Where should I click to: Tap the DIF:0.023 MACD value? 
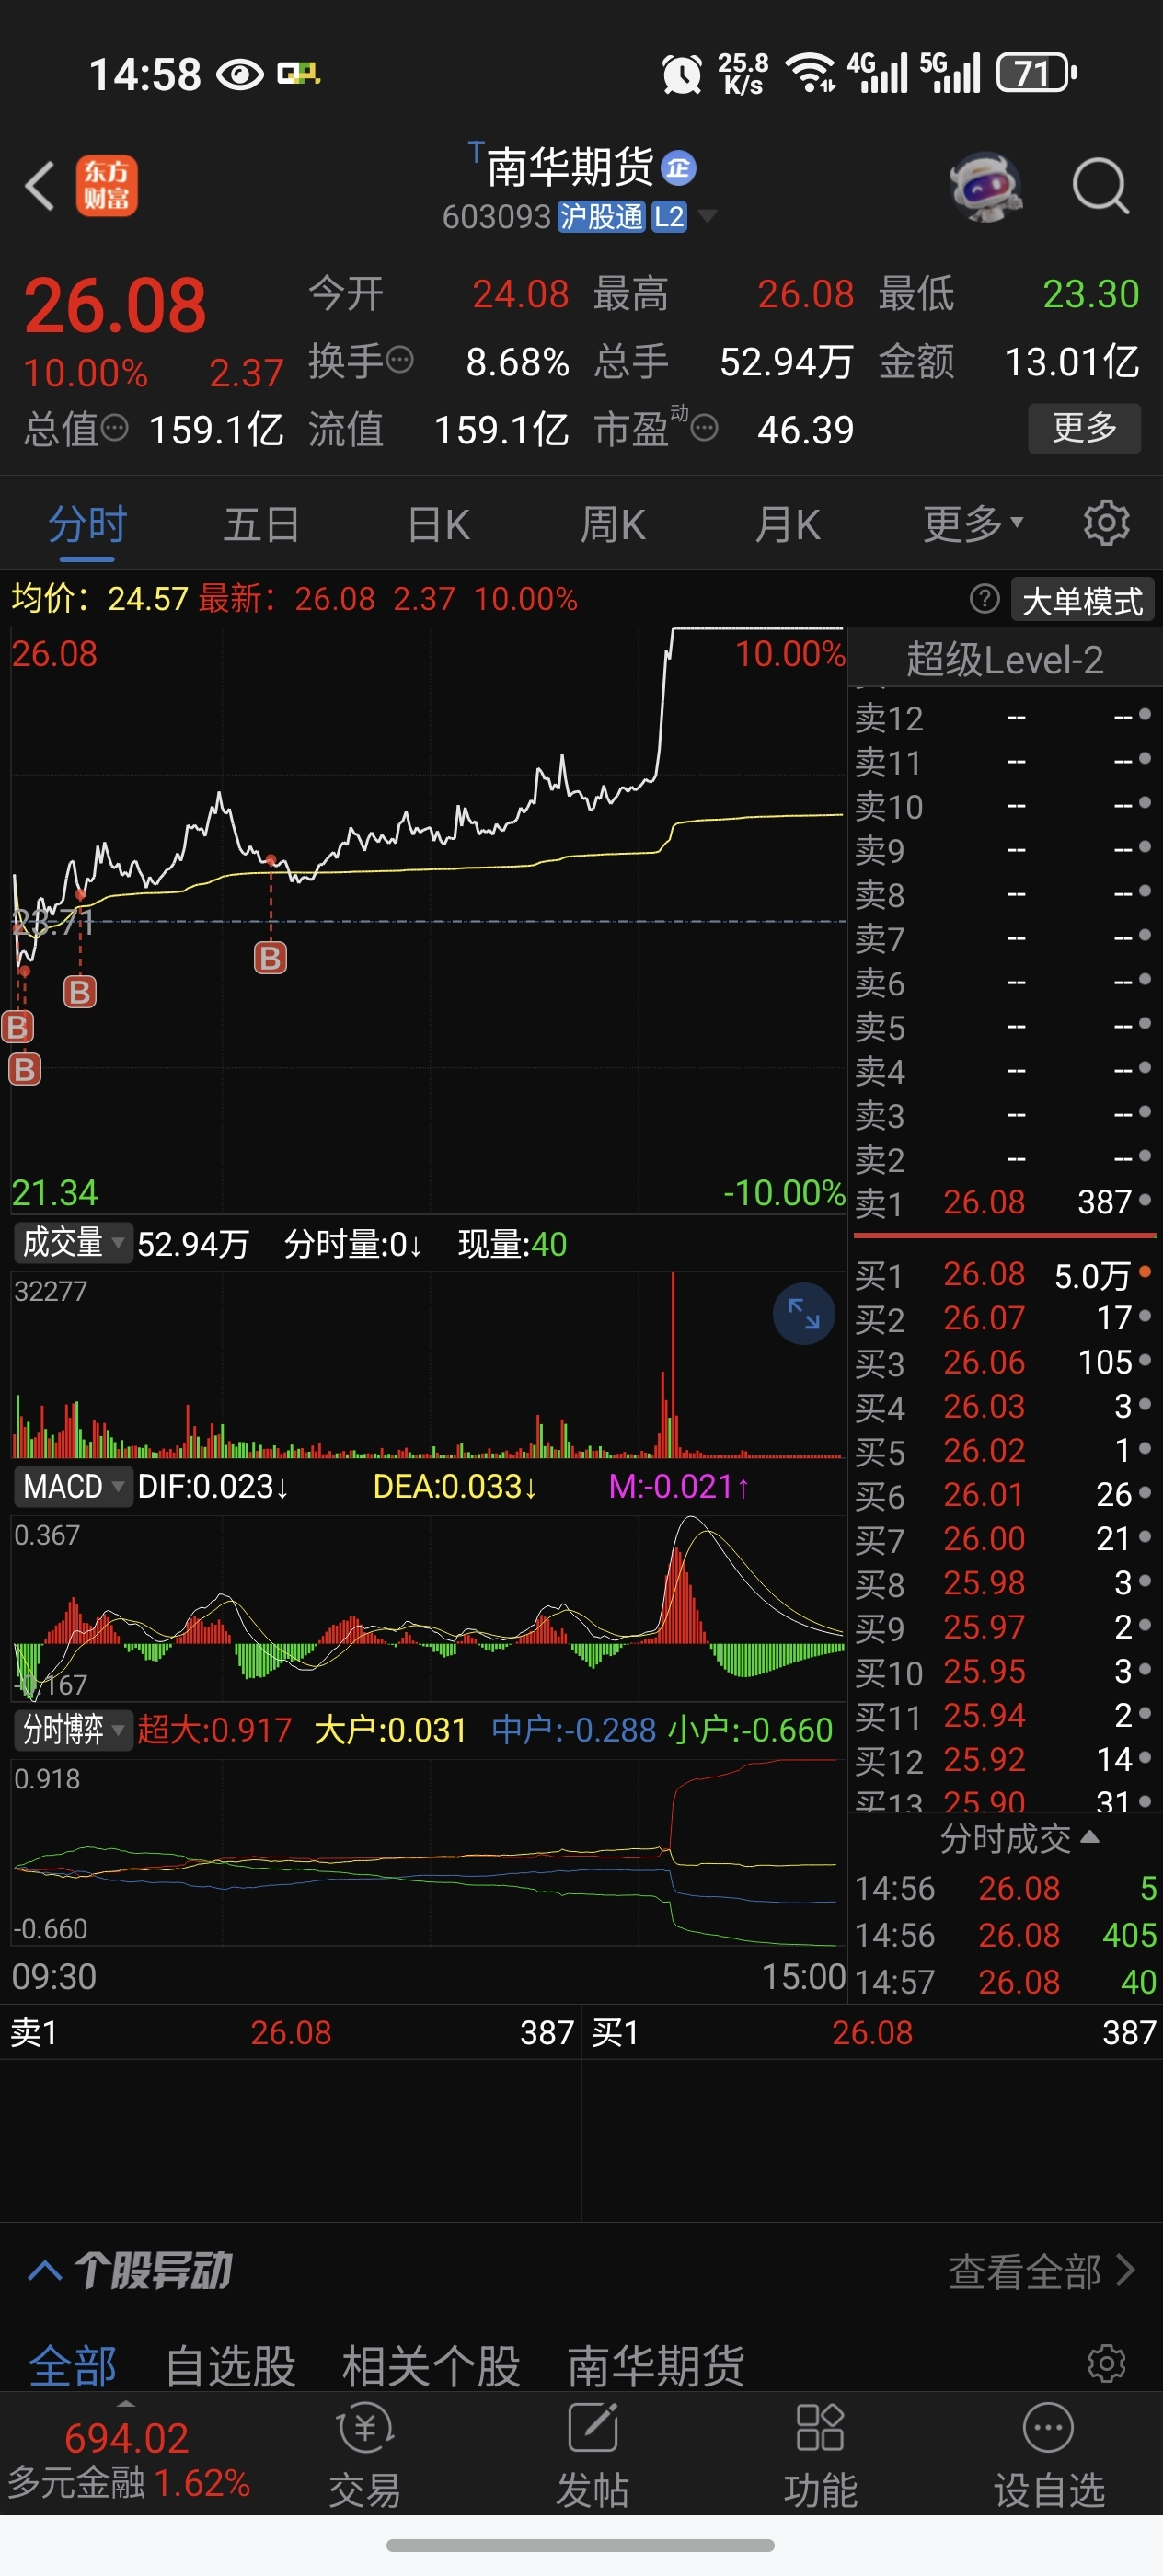pos(213,1486)
